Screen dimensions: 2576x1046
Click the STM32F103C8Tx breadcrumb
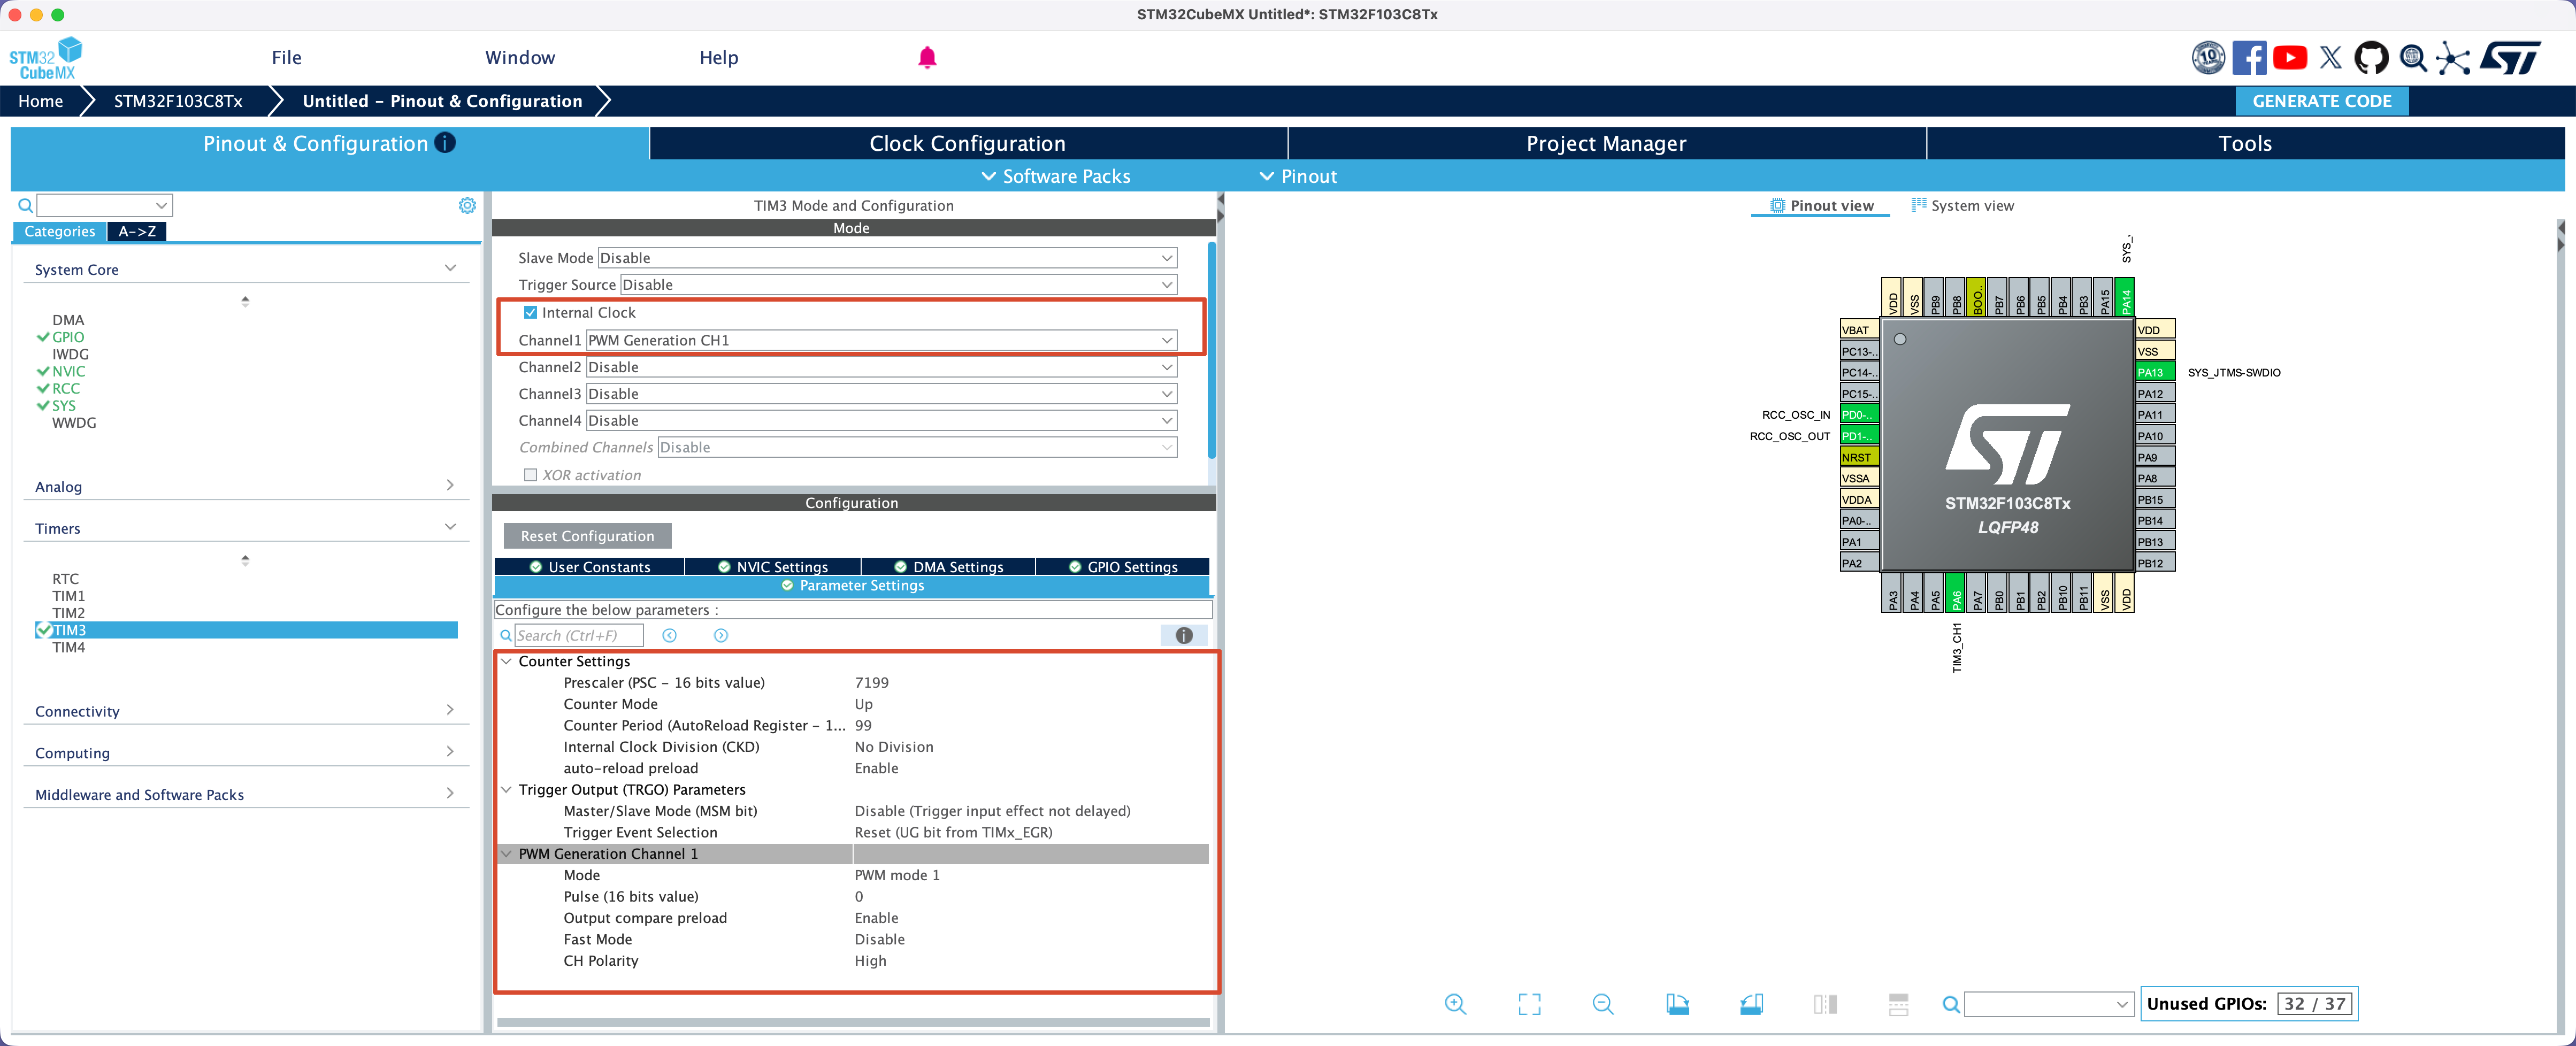[x=178, y=101]
